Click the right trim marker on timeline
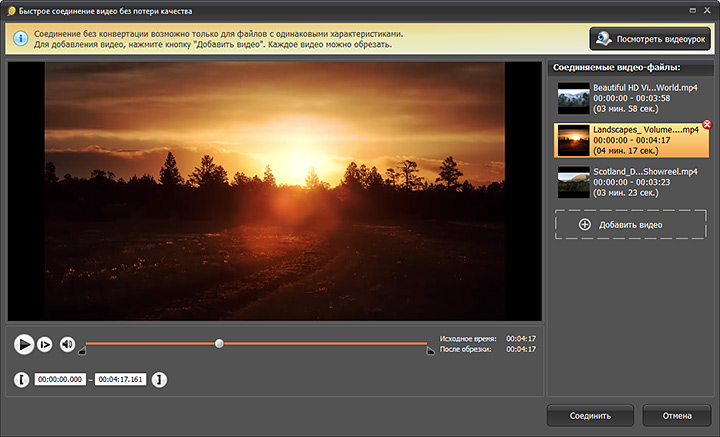The width and height of the screenshot is (720, 437). pyautogui.click(x=430, y=350)
